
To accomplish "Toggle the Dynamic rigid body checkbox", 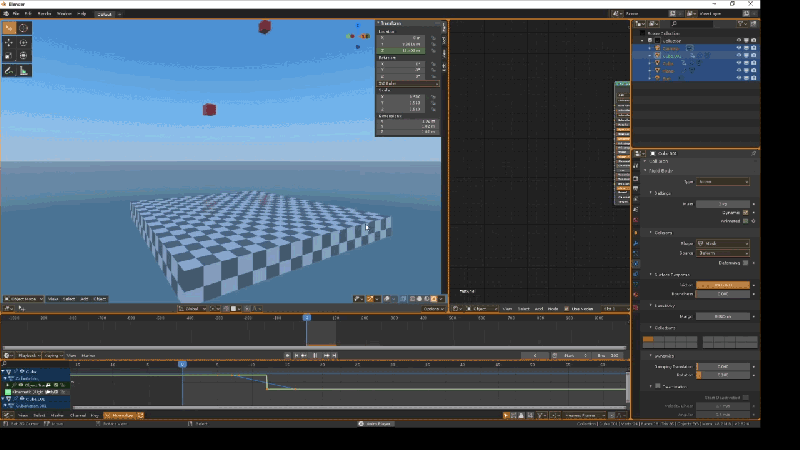I will pyautogui.click(x=745, y=212).
